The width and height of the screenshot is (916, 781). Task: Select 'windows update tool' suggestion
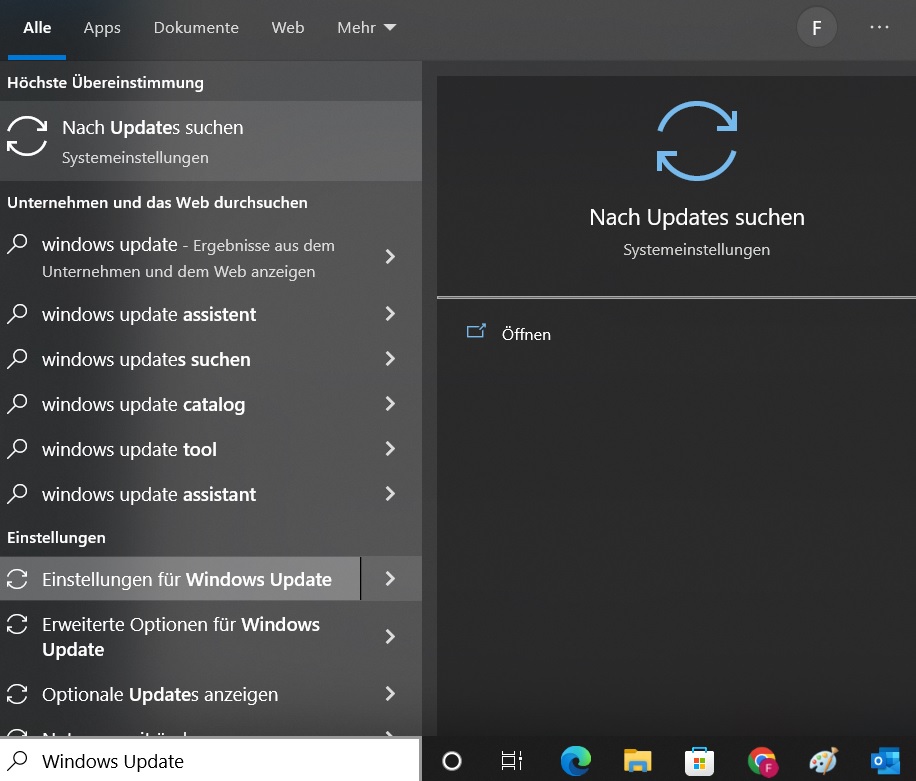[x=180, y=449]
